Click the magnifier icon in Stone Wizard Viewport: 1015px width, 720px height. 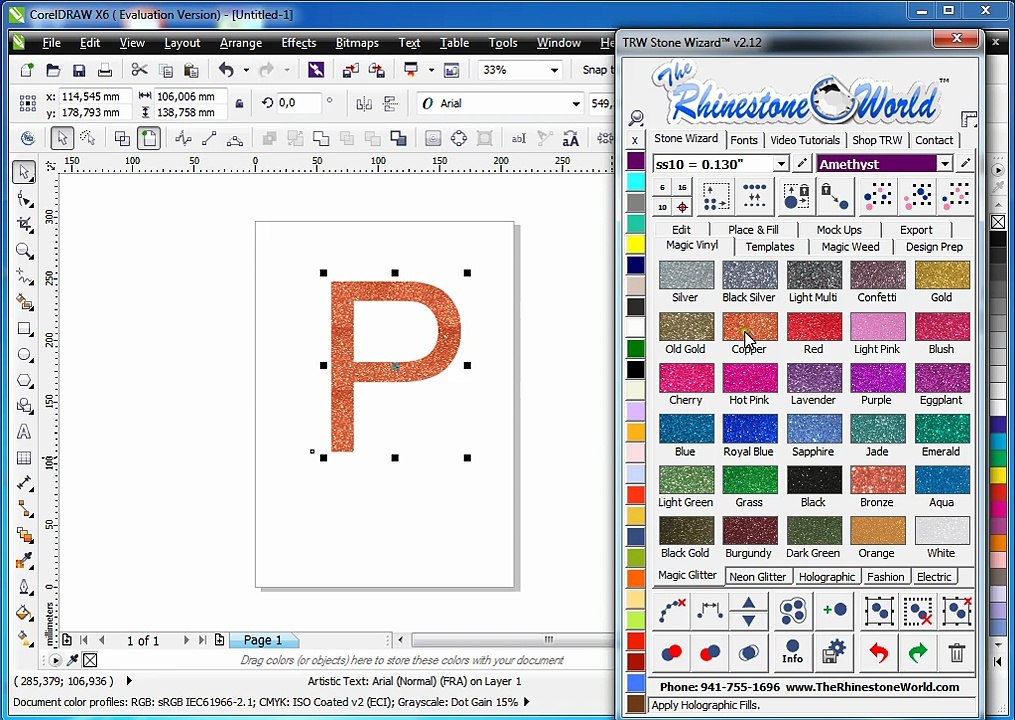point(636,117)
